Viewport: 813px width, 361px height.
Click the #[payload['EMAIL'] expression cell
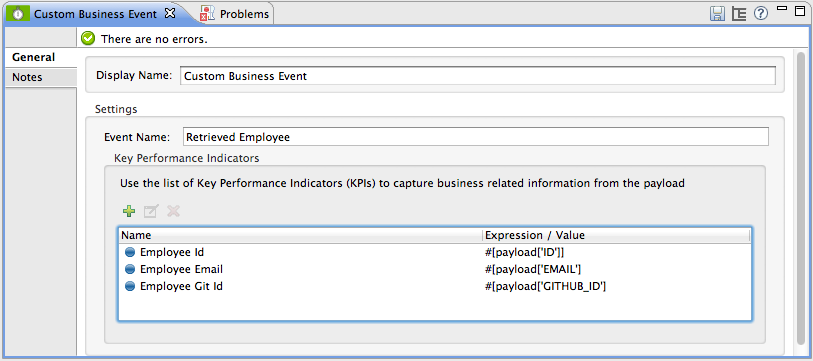(x=532, y=269)
